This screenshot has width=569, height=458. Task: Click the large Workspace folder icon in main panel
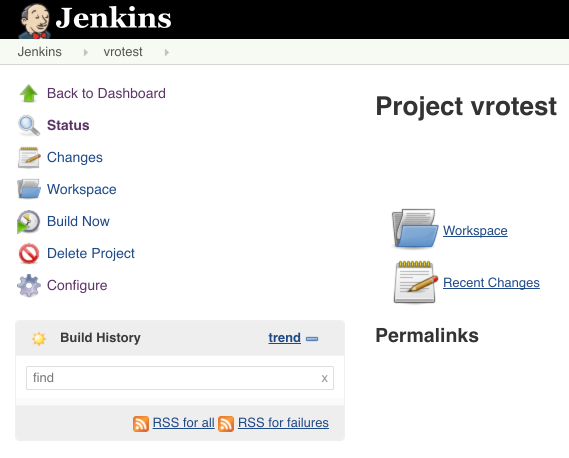coord(414,228)
